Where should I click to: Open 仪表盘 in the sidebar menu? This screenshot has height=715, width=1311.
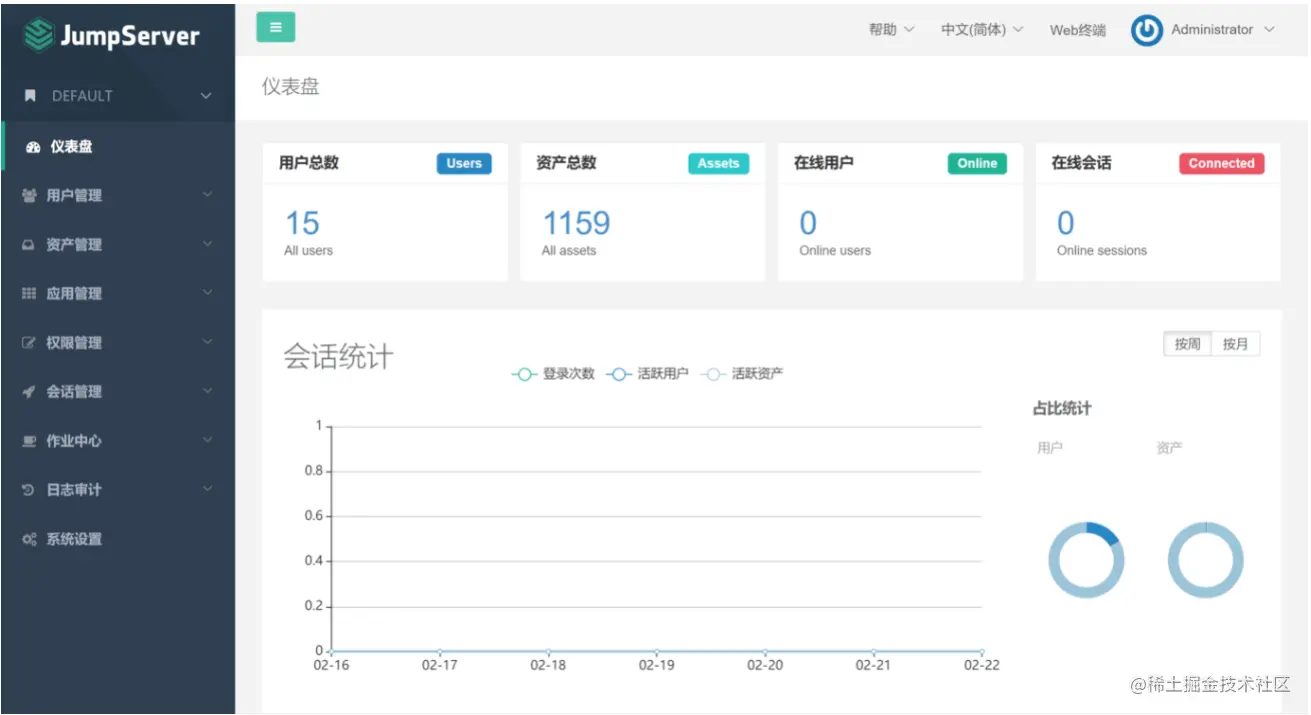(118, 146)
